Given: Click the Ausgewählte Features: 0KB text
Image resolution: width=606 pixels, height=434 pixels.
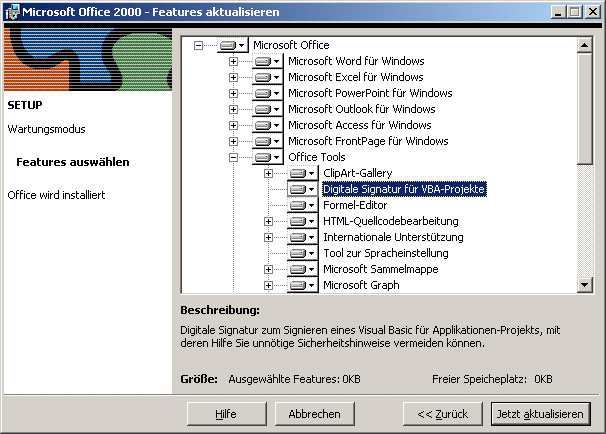Looking at the screenshot, I should coord(294,379).
